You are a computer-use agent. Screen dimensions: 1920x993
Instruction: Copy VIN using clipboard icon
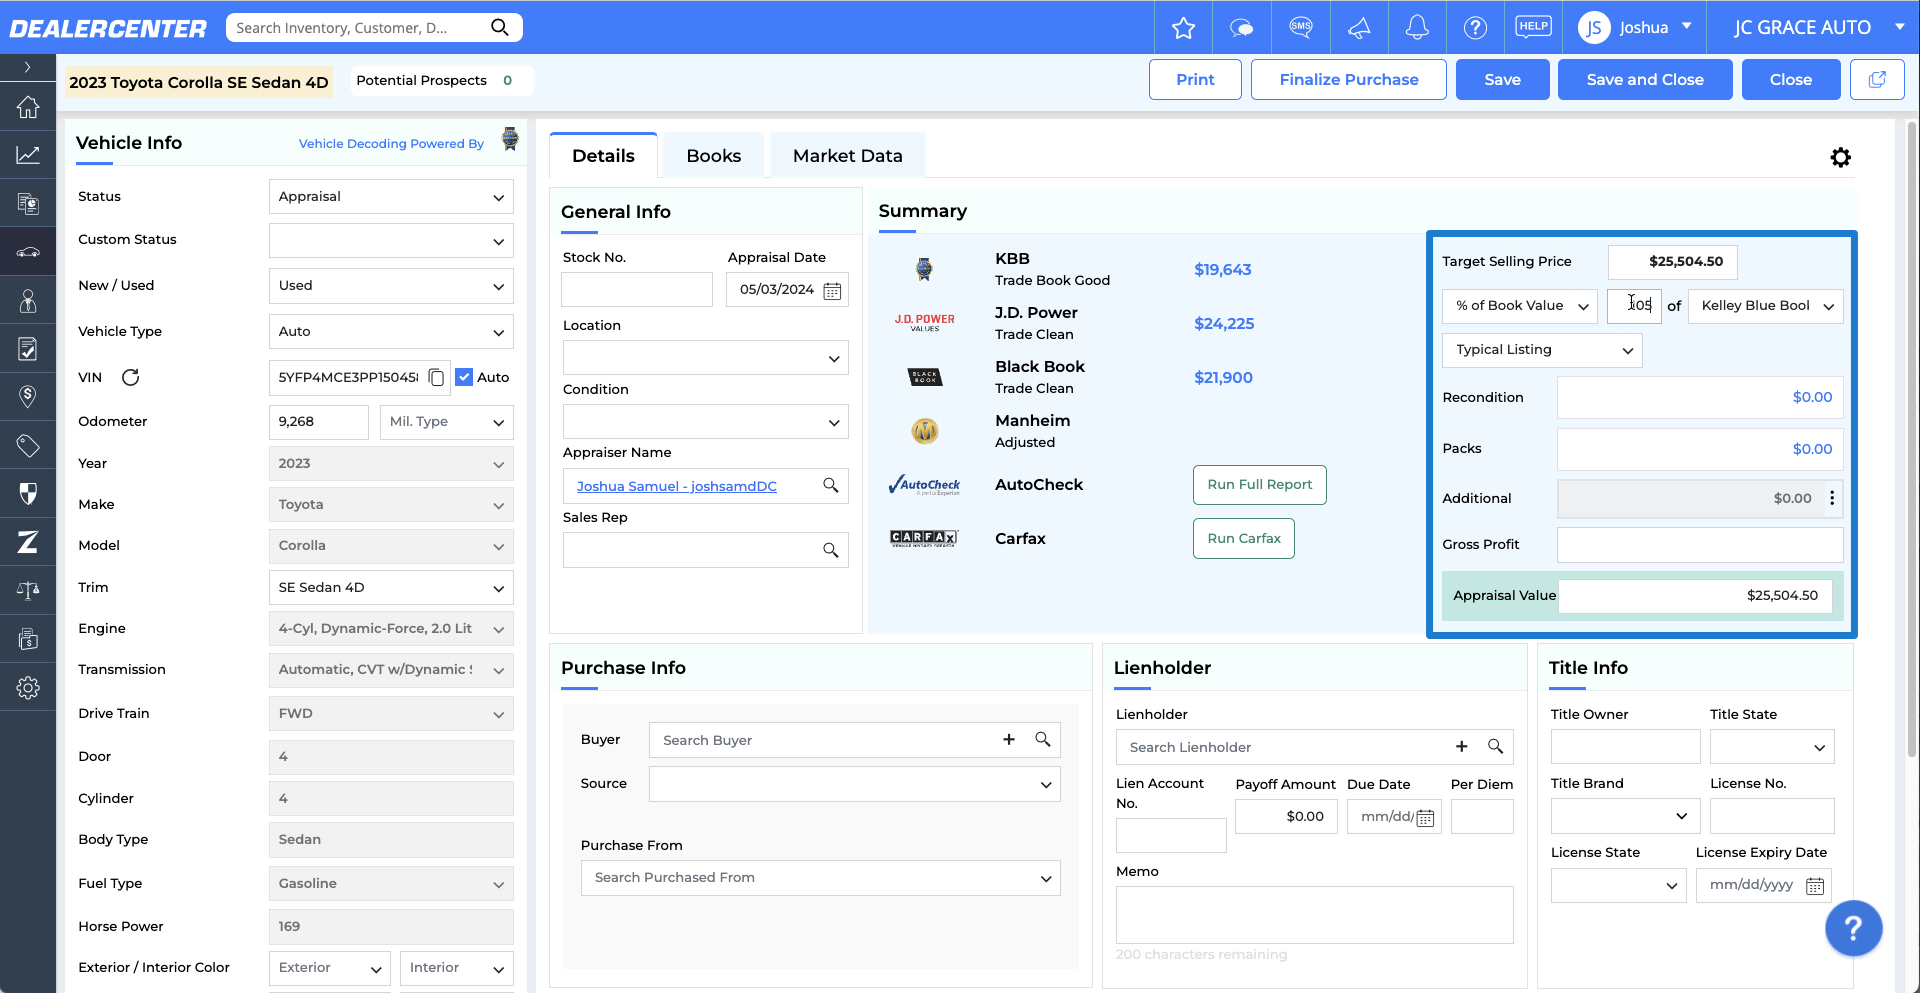click(436, 377)
